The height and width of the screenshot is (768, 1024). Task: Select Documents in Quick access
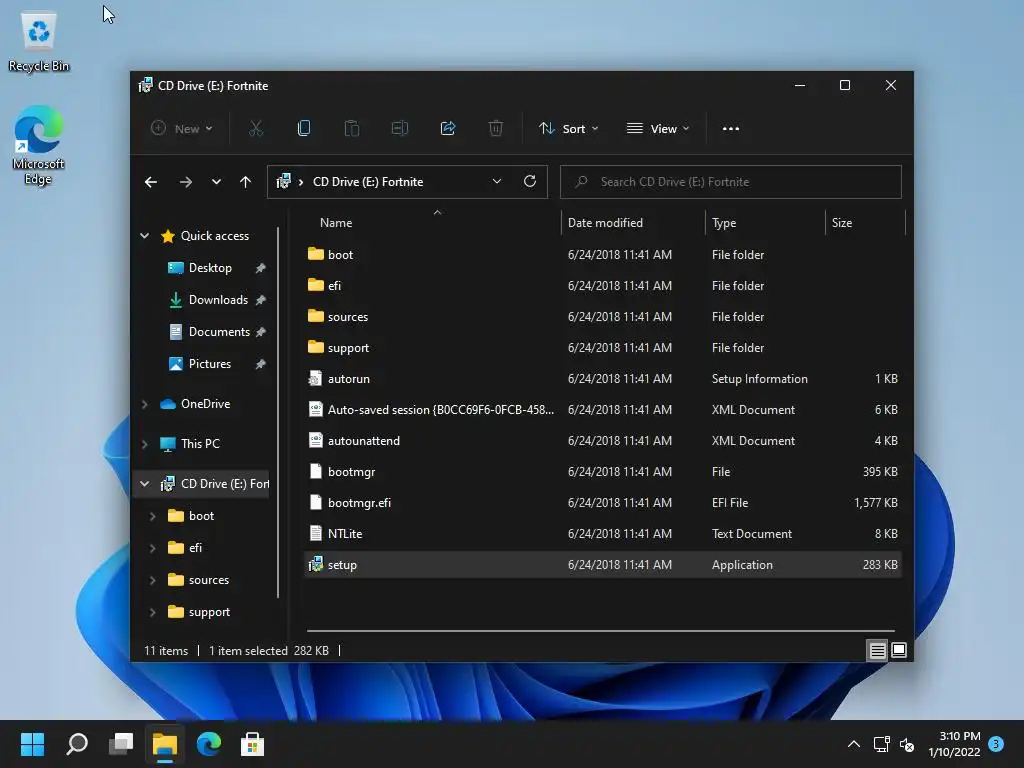coord(219,332)
